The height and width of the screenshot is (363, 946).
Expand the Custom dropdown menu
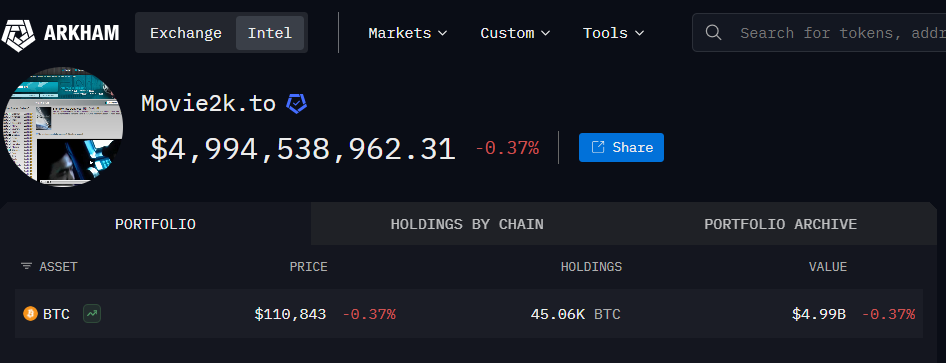pyautogui.click(x=515, y=33)
